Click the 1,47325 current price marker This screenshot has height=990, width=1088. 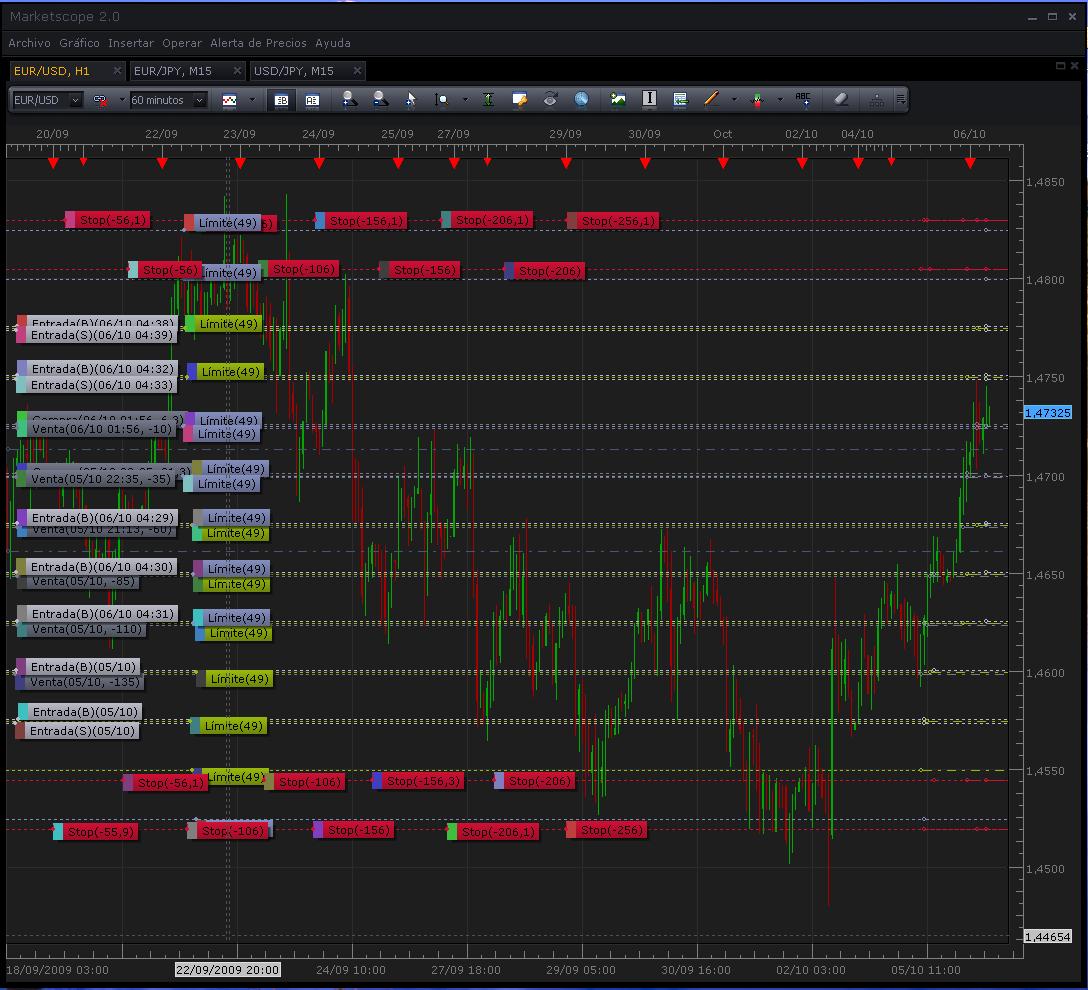click(1047, 412)
